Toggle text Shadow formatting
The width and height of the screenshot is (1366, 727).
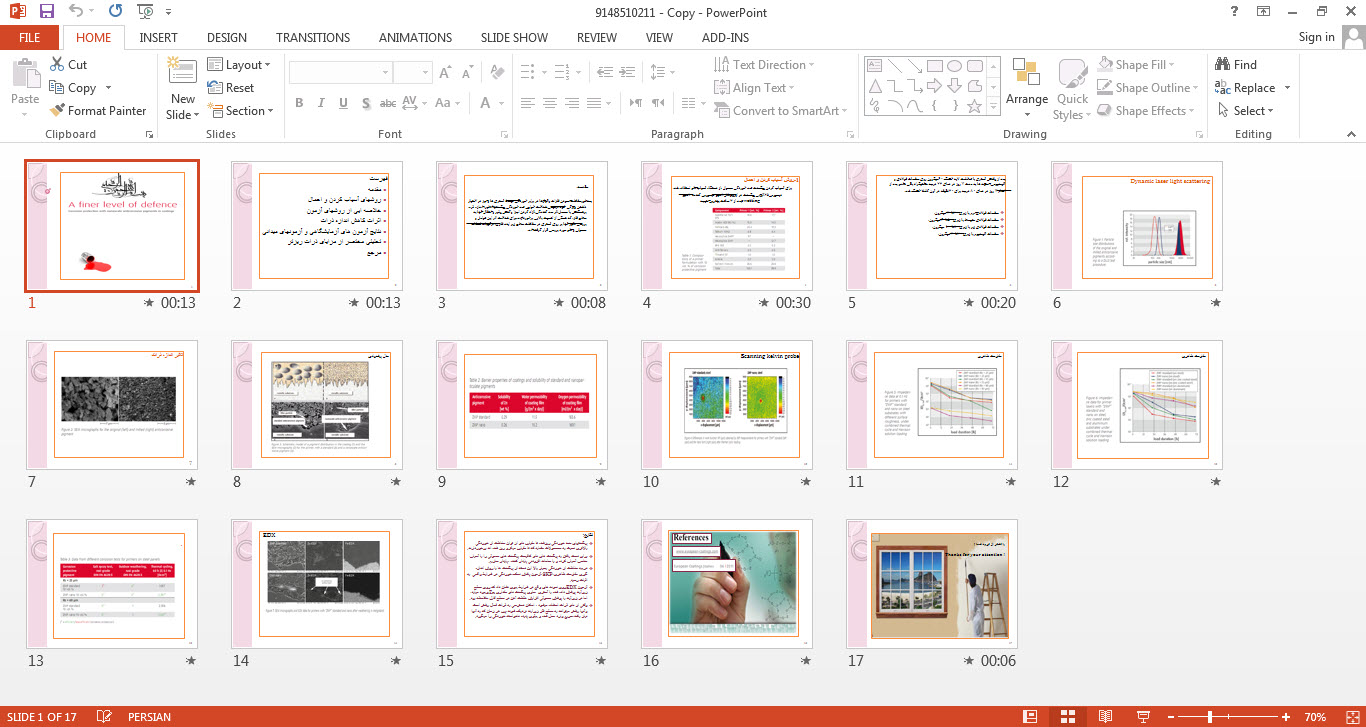click(x=366, y=103)
